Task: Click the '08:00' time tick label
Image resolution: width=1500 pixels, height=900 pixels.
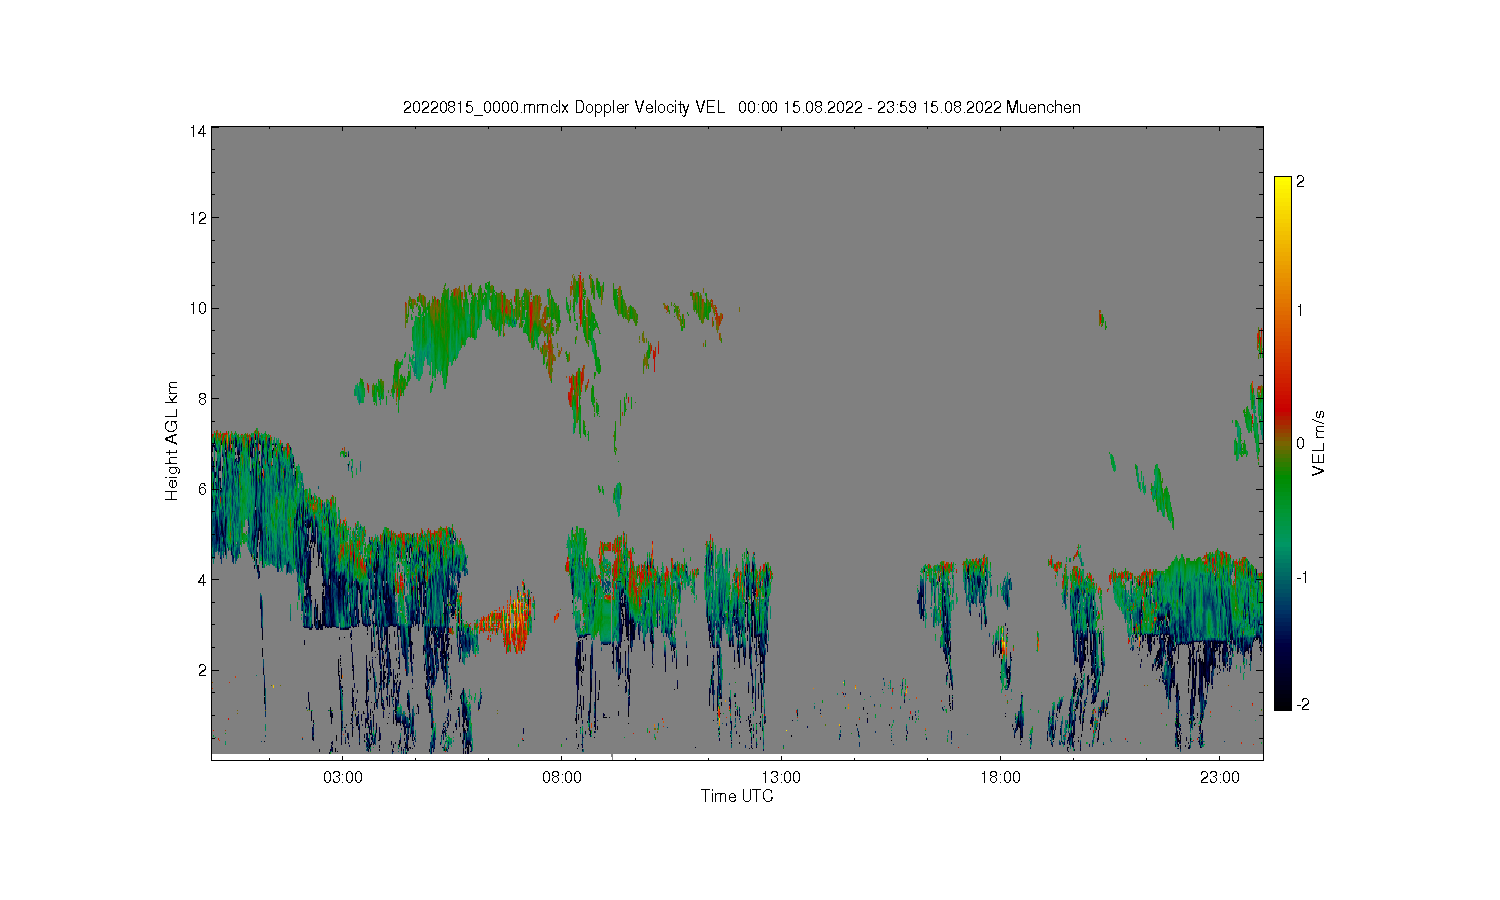Action: [x=562, y=778]
